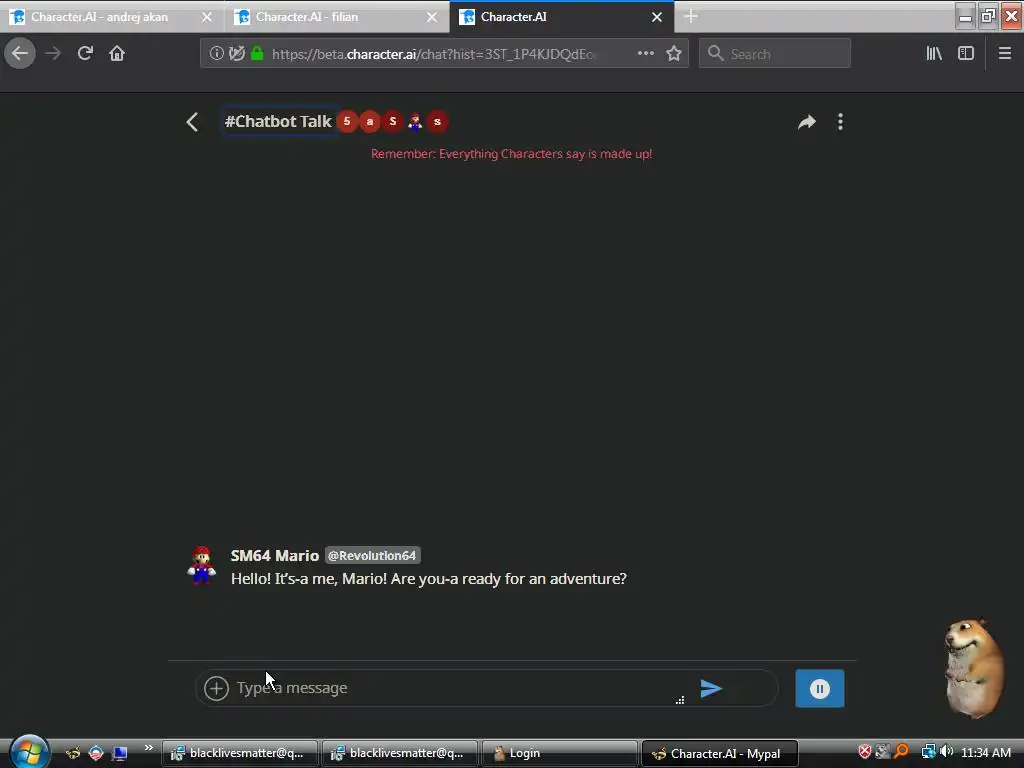Click the SM64 Mario avatar beside the message
Viewport: 1024px width, 768px height.
(x=201, y=565)
